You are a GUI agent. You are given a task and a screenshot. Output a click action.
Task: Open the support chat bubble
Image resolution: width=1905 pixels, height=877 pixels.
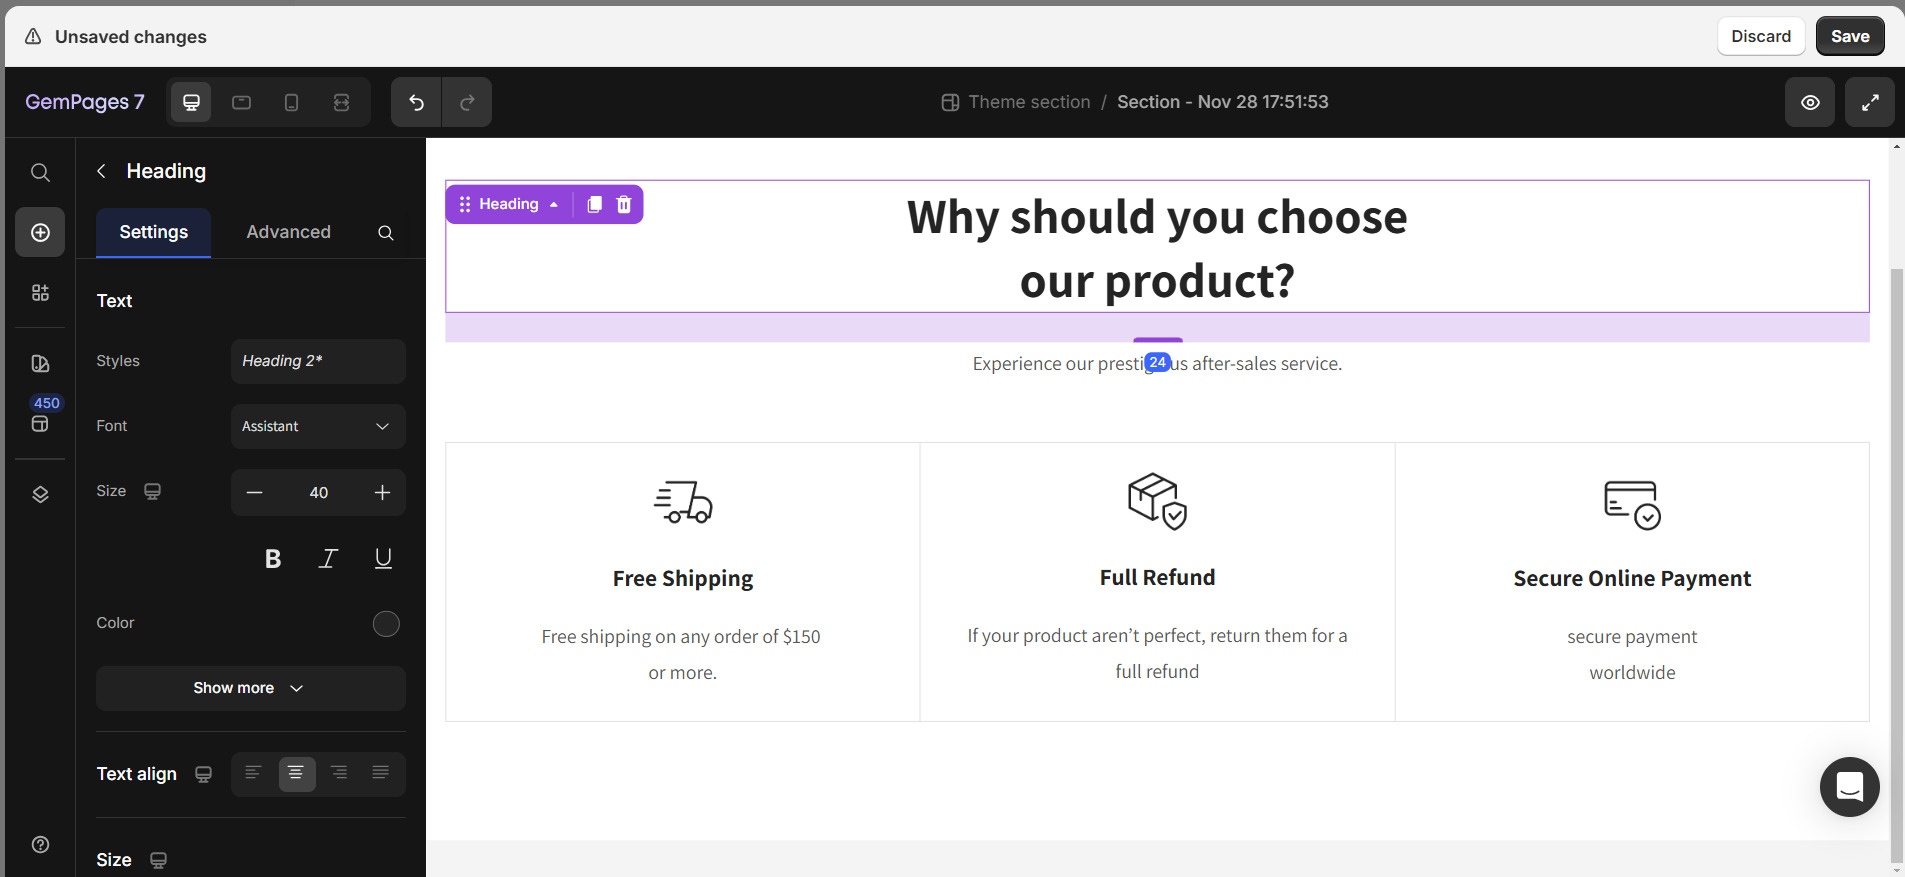1849,787
